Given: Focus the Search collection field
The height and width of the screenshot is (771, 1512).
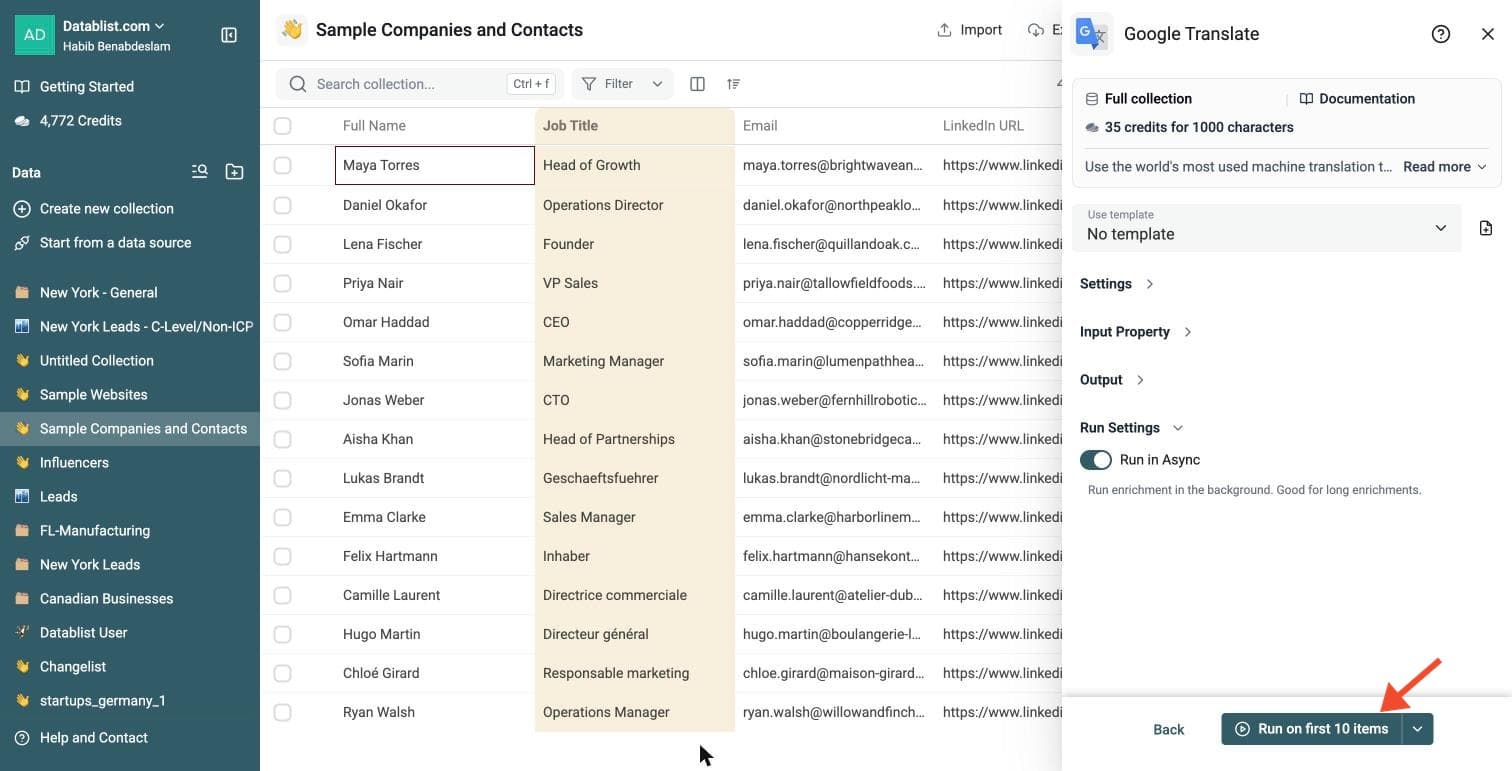Looking at the screenshot, I should 420,84.
